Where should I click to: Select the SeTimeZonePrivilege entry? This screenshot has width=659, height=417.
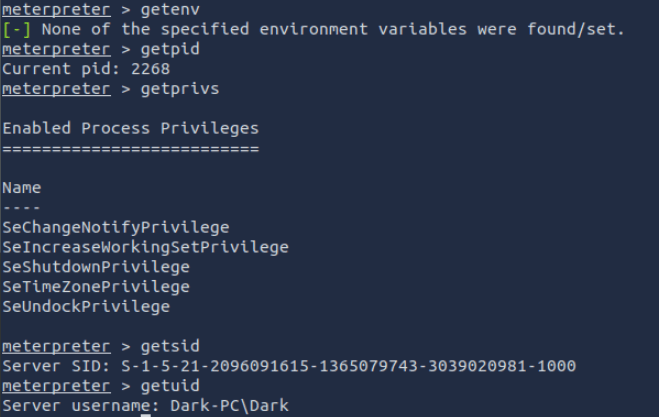[96, 287]
